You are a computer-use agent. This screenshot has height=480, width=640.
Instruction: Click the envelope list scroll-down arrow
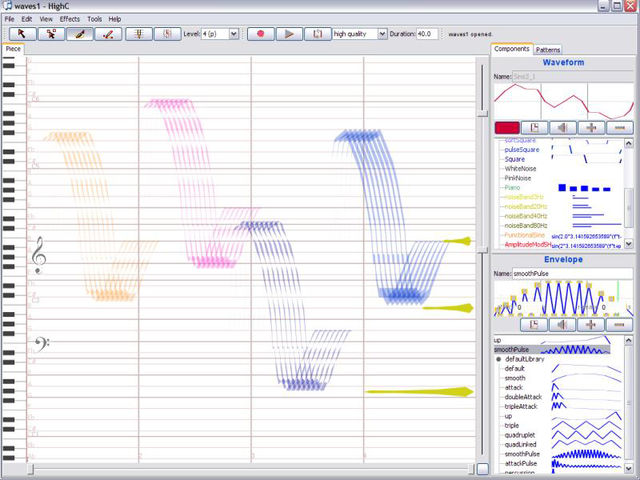pos(629,468)
